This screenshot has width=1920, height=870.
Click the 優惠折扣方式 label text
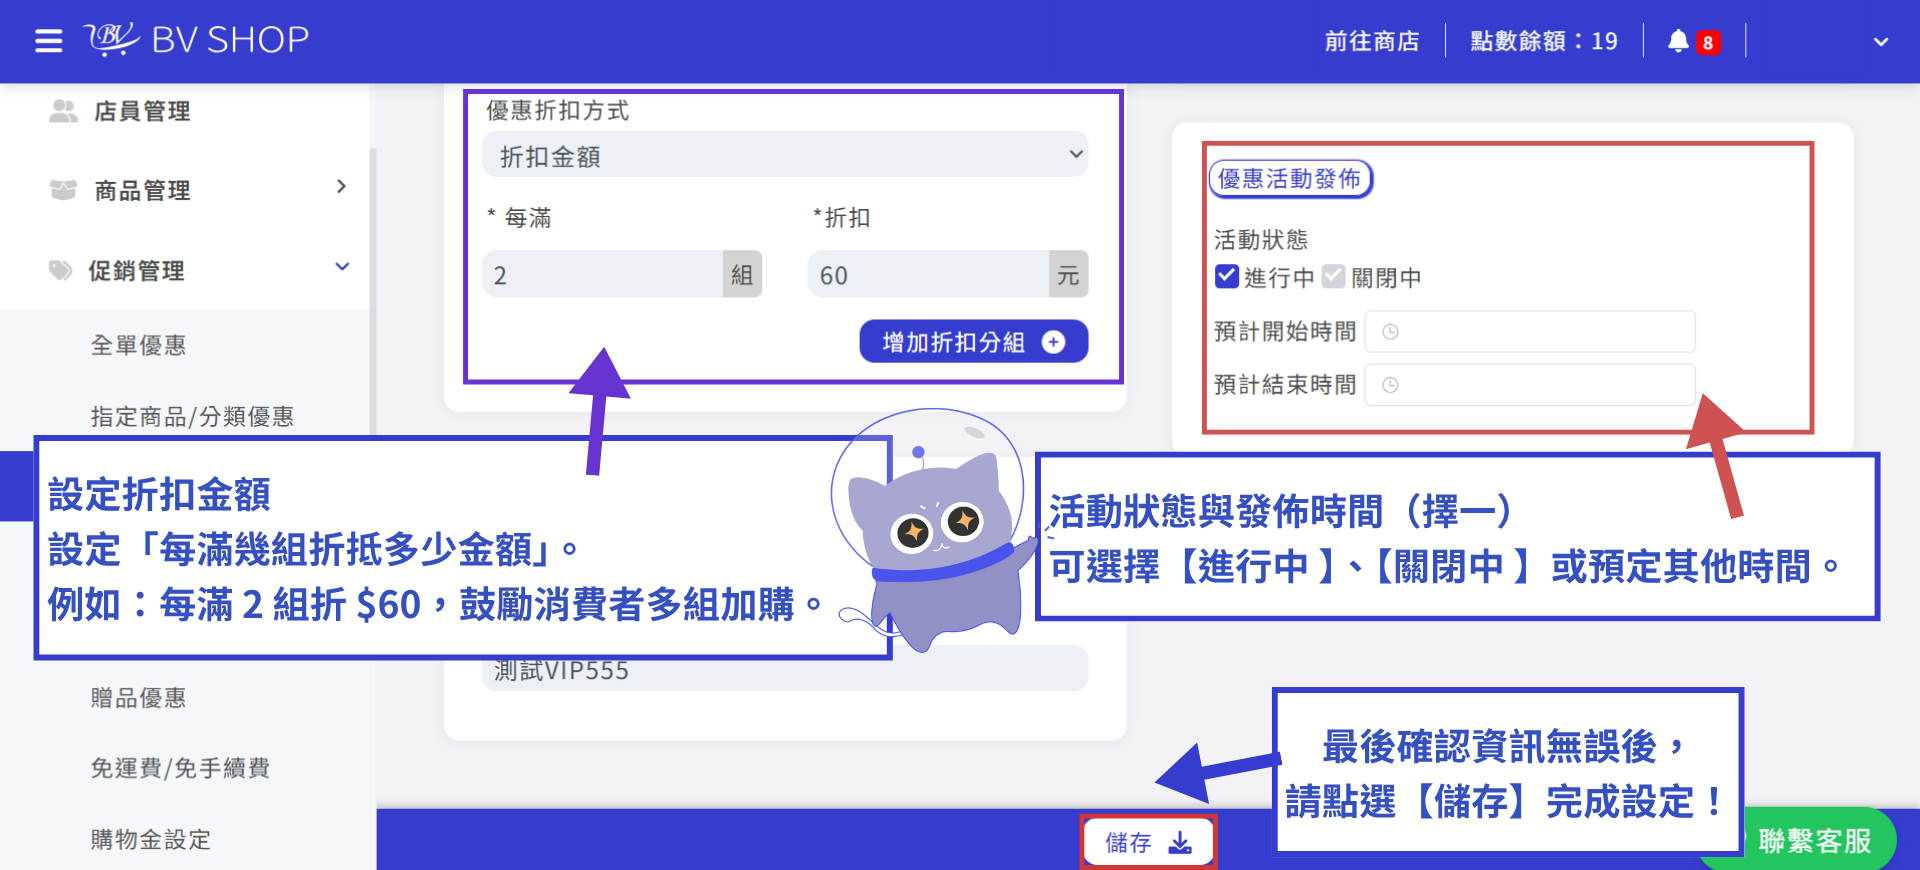click(558, 110)
